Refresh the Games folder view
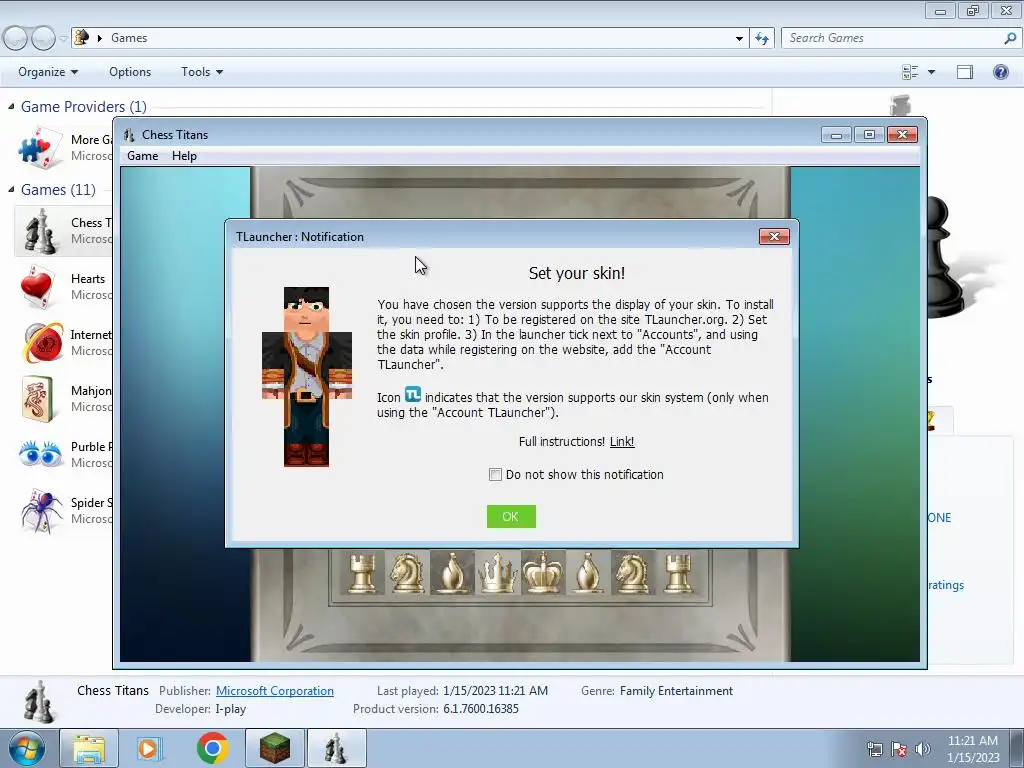 (761, 39)
